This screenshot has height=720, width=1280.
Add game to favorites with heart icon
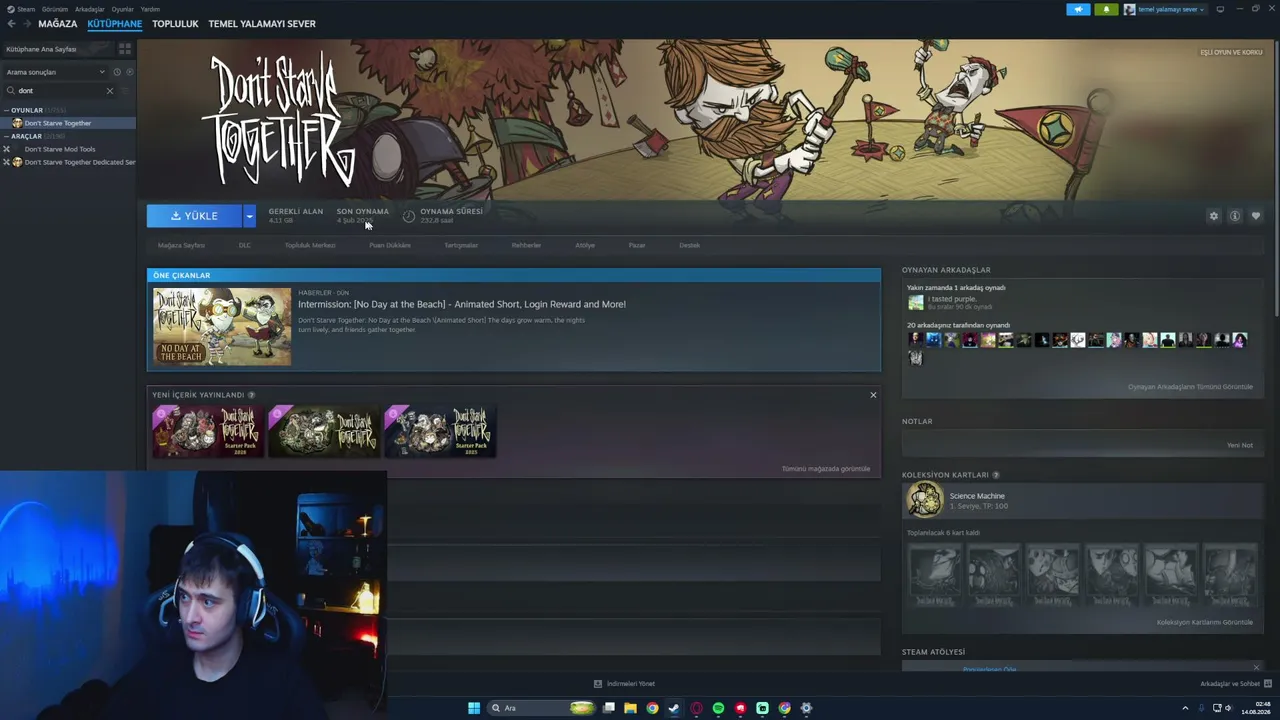1256,216
